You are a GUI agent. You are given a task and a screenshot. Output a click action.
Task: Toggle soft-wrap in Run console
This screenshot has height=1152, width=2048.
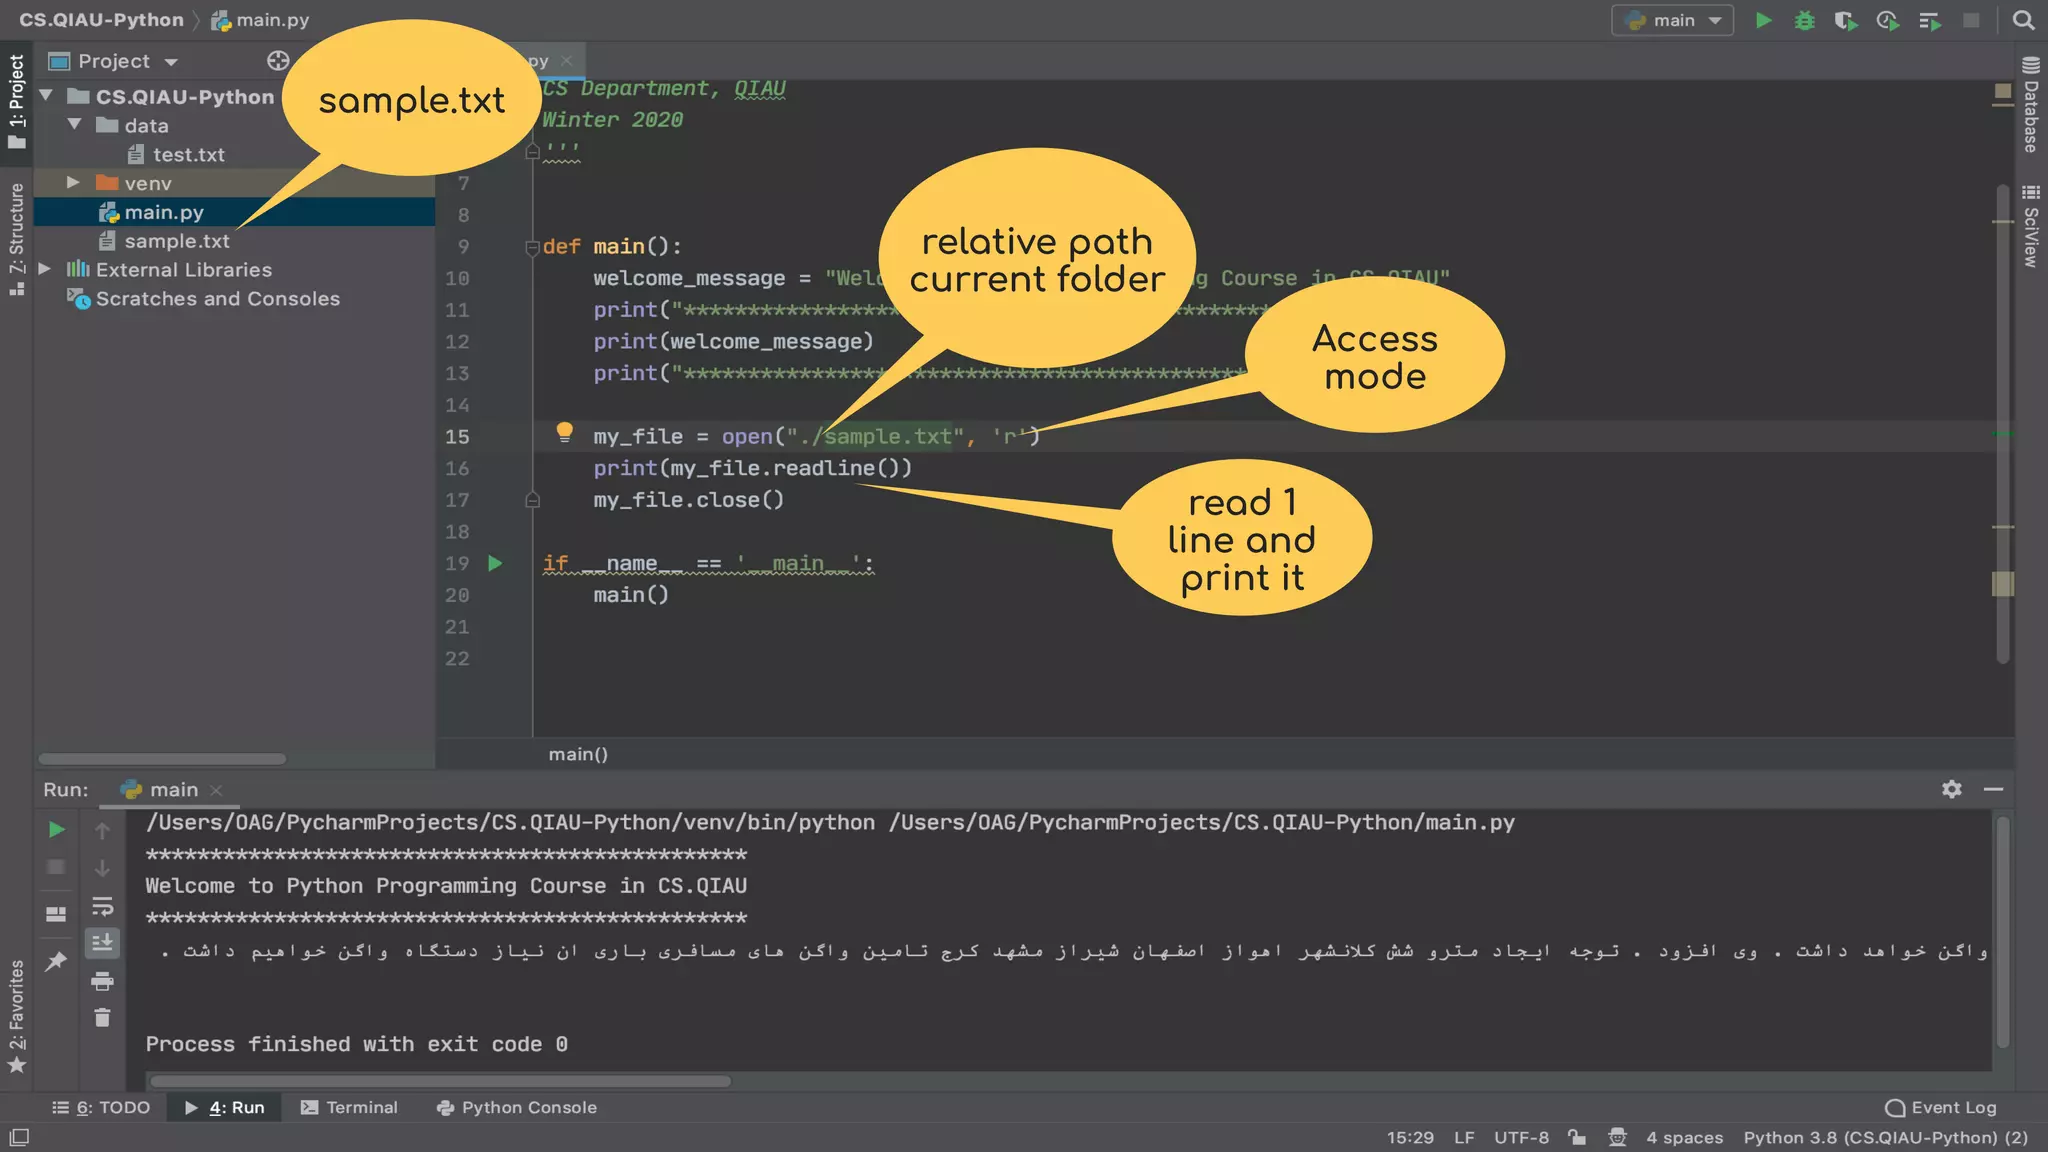click(102, 906)
